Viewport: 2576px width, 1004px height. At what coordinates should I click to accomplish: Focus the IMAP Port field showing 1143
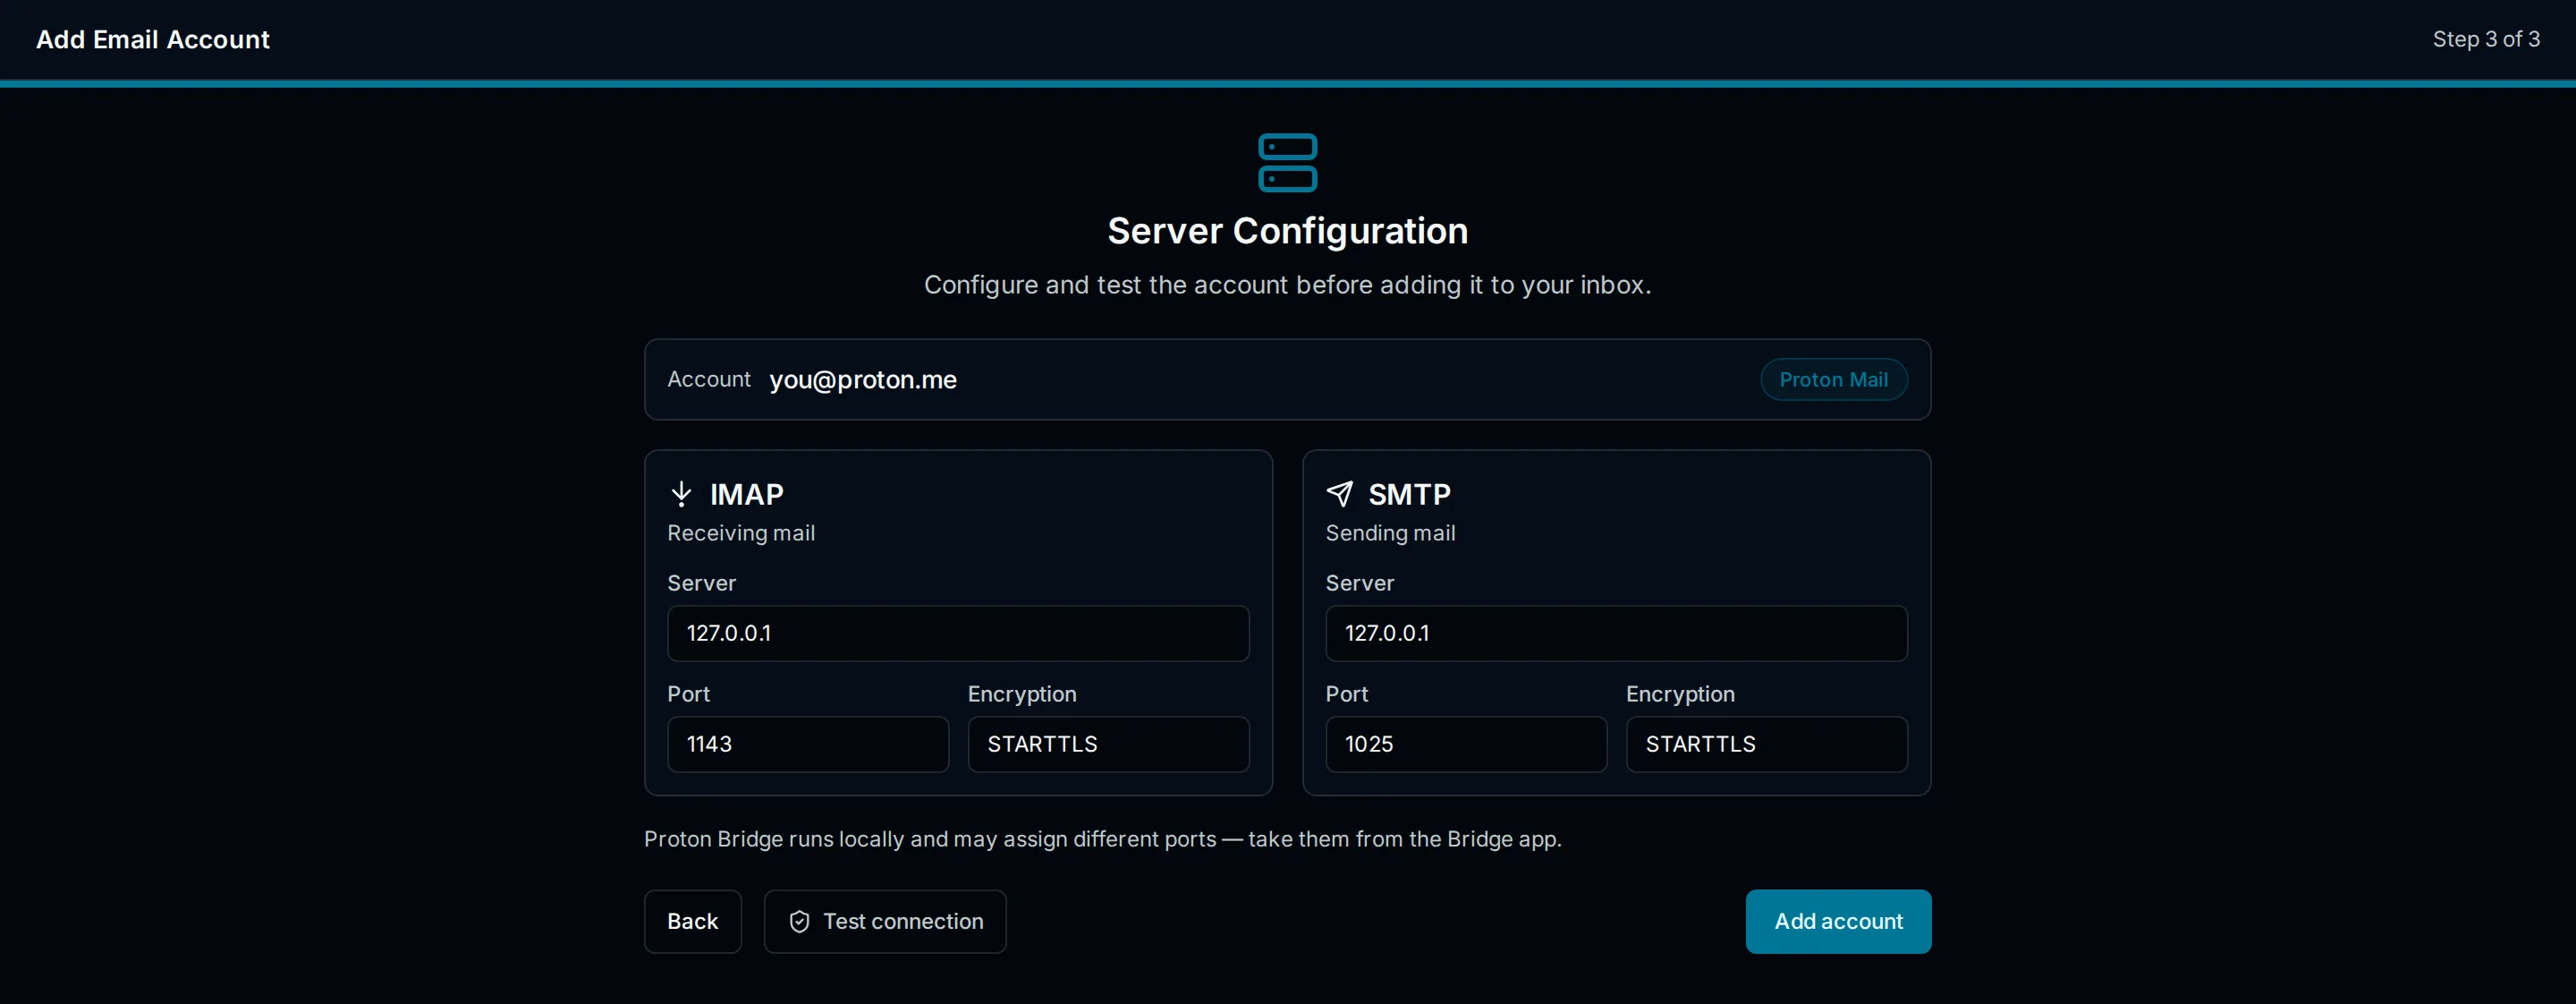(x=808, y=744)
